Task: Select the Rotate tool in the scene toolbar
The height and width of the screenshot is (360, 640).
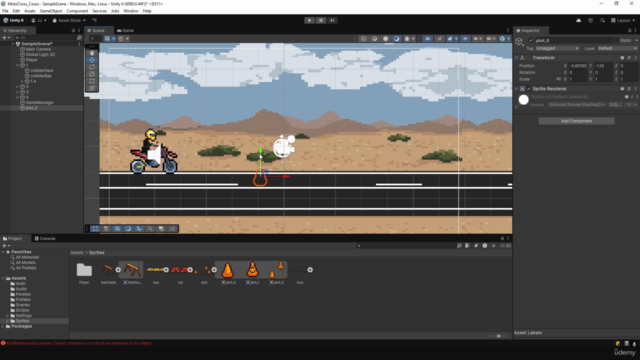Action: pos(92,67)
